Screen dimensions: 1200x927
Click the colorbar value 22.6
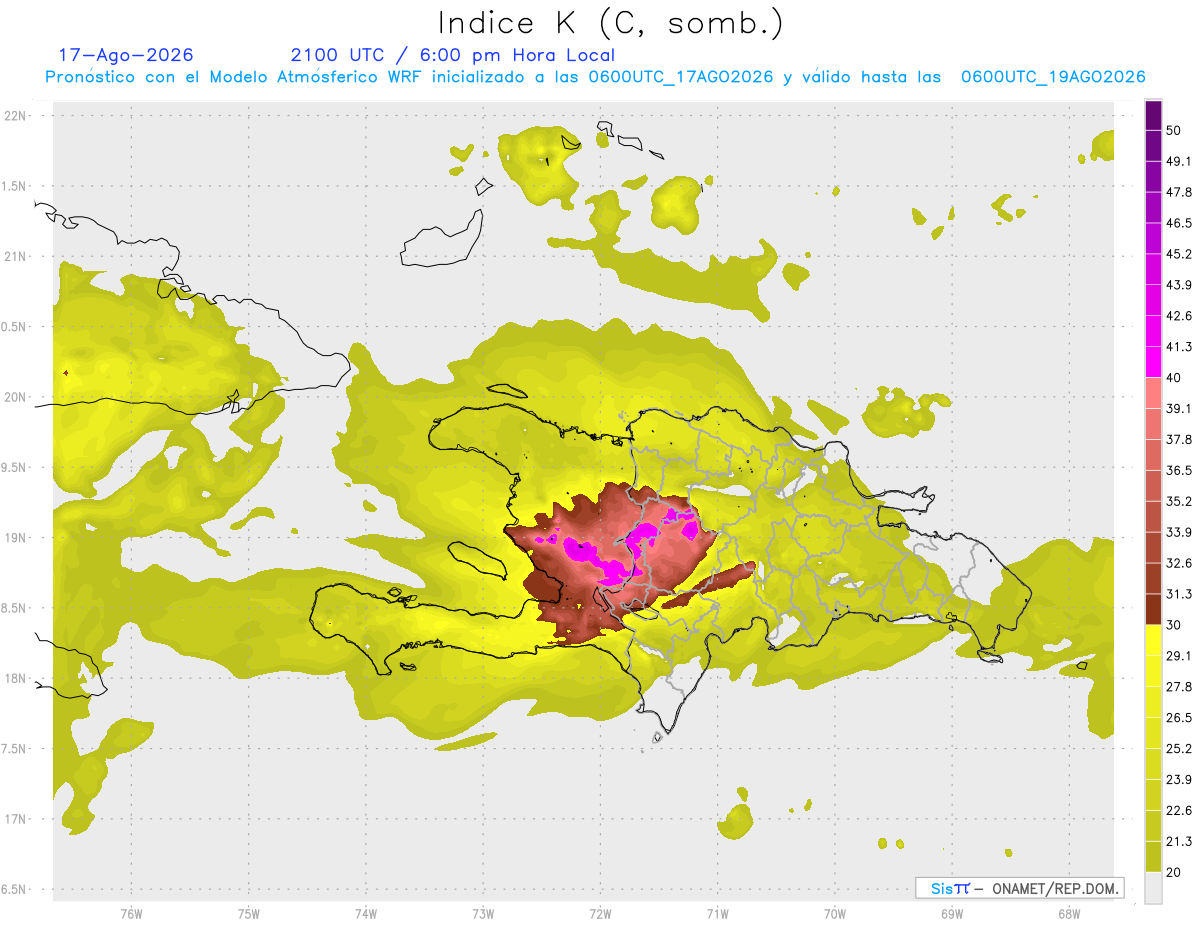click(x=1179, y=811)
